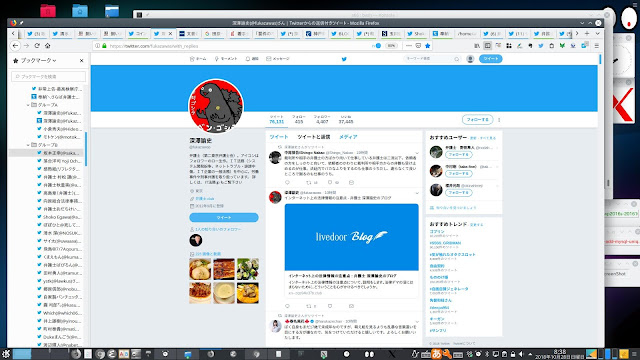Open the Pocket save icon in address bar
Screen dimensions: 640x360
(418, 46)
